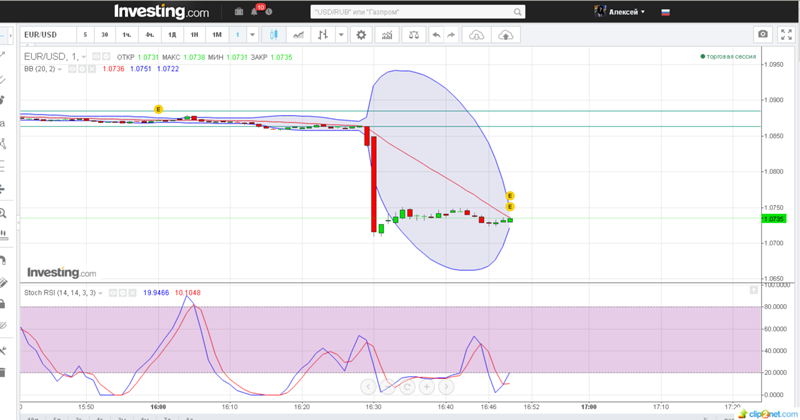Select the 4ч timeframe
The height and width of the screenshot is (420, 800).
coord(149,35)
